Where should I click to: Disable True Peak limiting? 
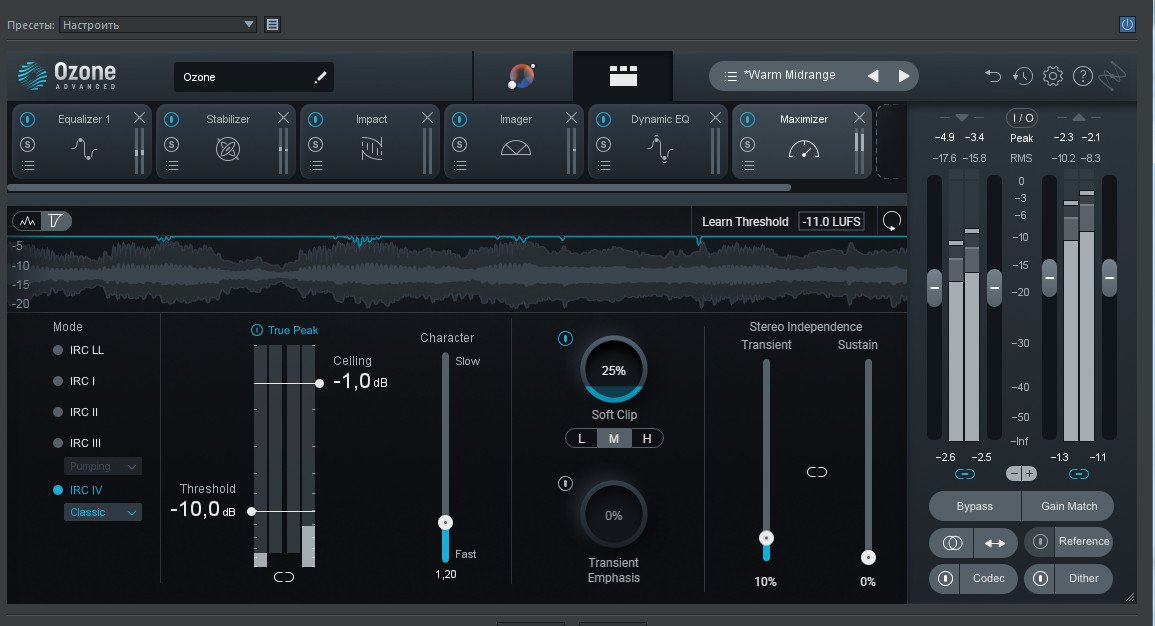pos(257,329)
